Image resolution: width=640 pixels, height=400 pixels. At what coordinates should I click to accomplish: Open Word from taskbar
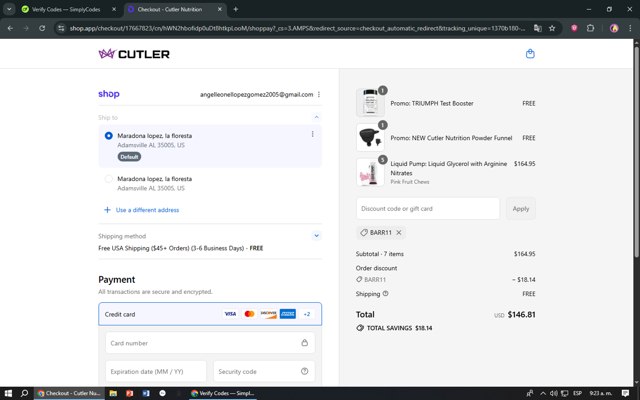tap(146, 393)
